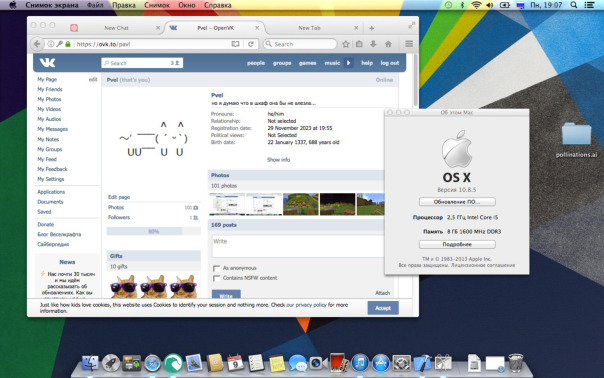Open the Russian input source menu
This screenshot has height=378, width=604.
click(x=520, y=5)
